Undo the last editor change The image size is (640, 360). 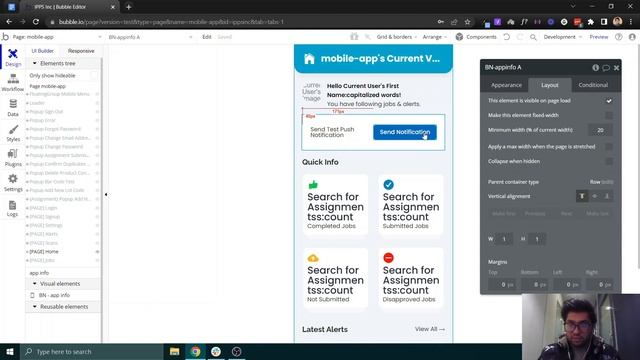[x=507, y=37]
